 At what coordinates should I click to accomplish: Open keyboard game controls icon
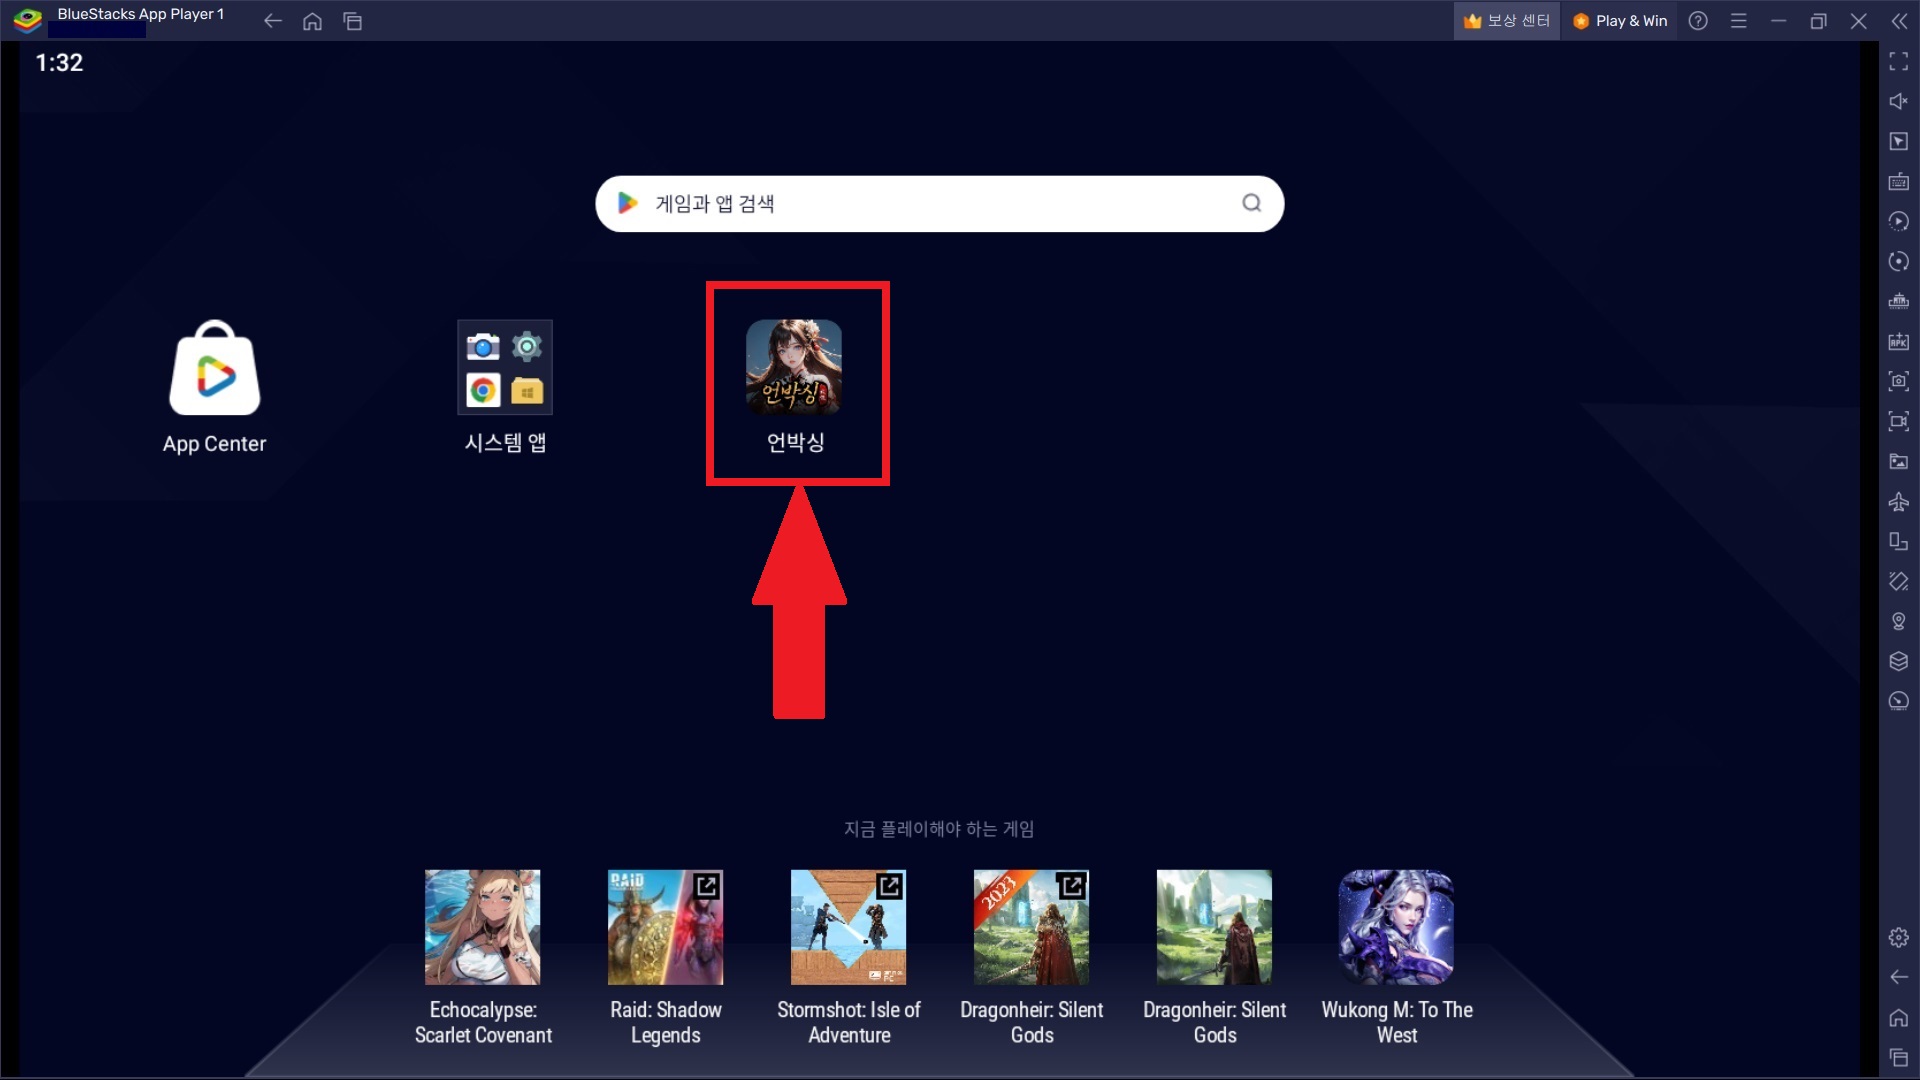[x=1899, y=181]
